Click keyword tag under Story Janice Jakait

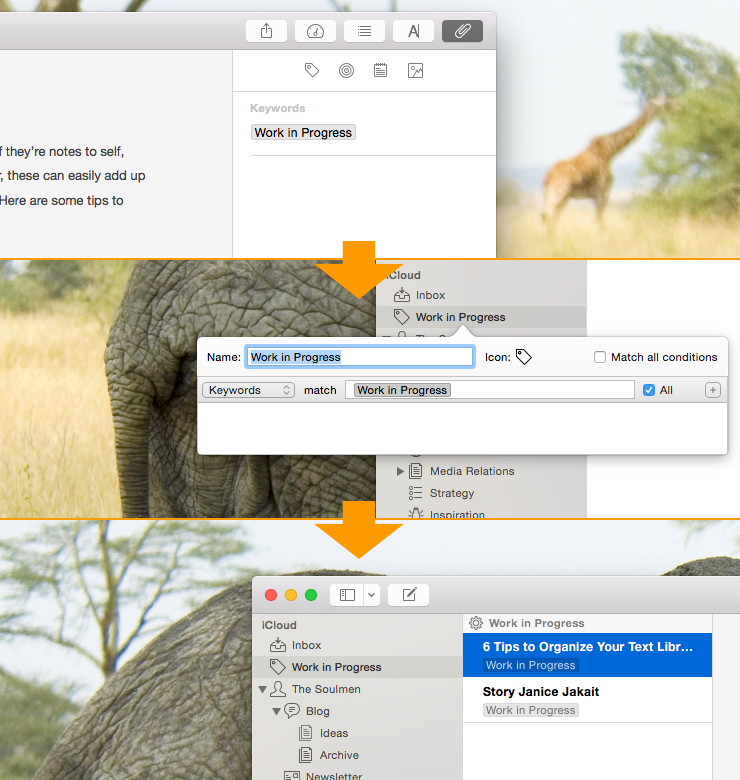pyautogui.click(x=531, y=710)
